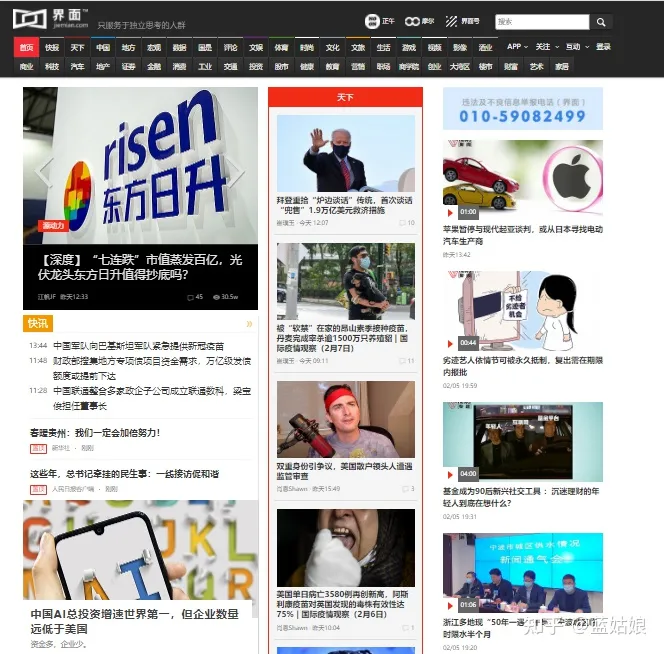Open Biden 炉边谈话 article thumbnail
This screenshot has width=664, height=654.
(346, 153)
